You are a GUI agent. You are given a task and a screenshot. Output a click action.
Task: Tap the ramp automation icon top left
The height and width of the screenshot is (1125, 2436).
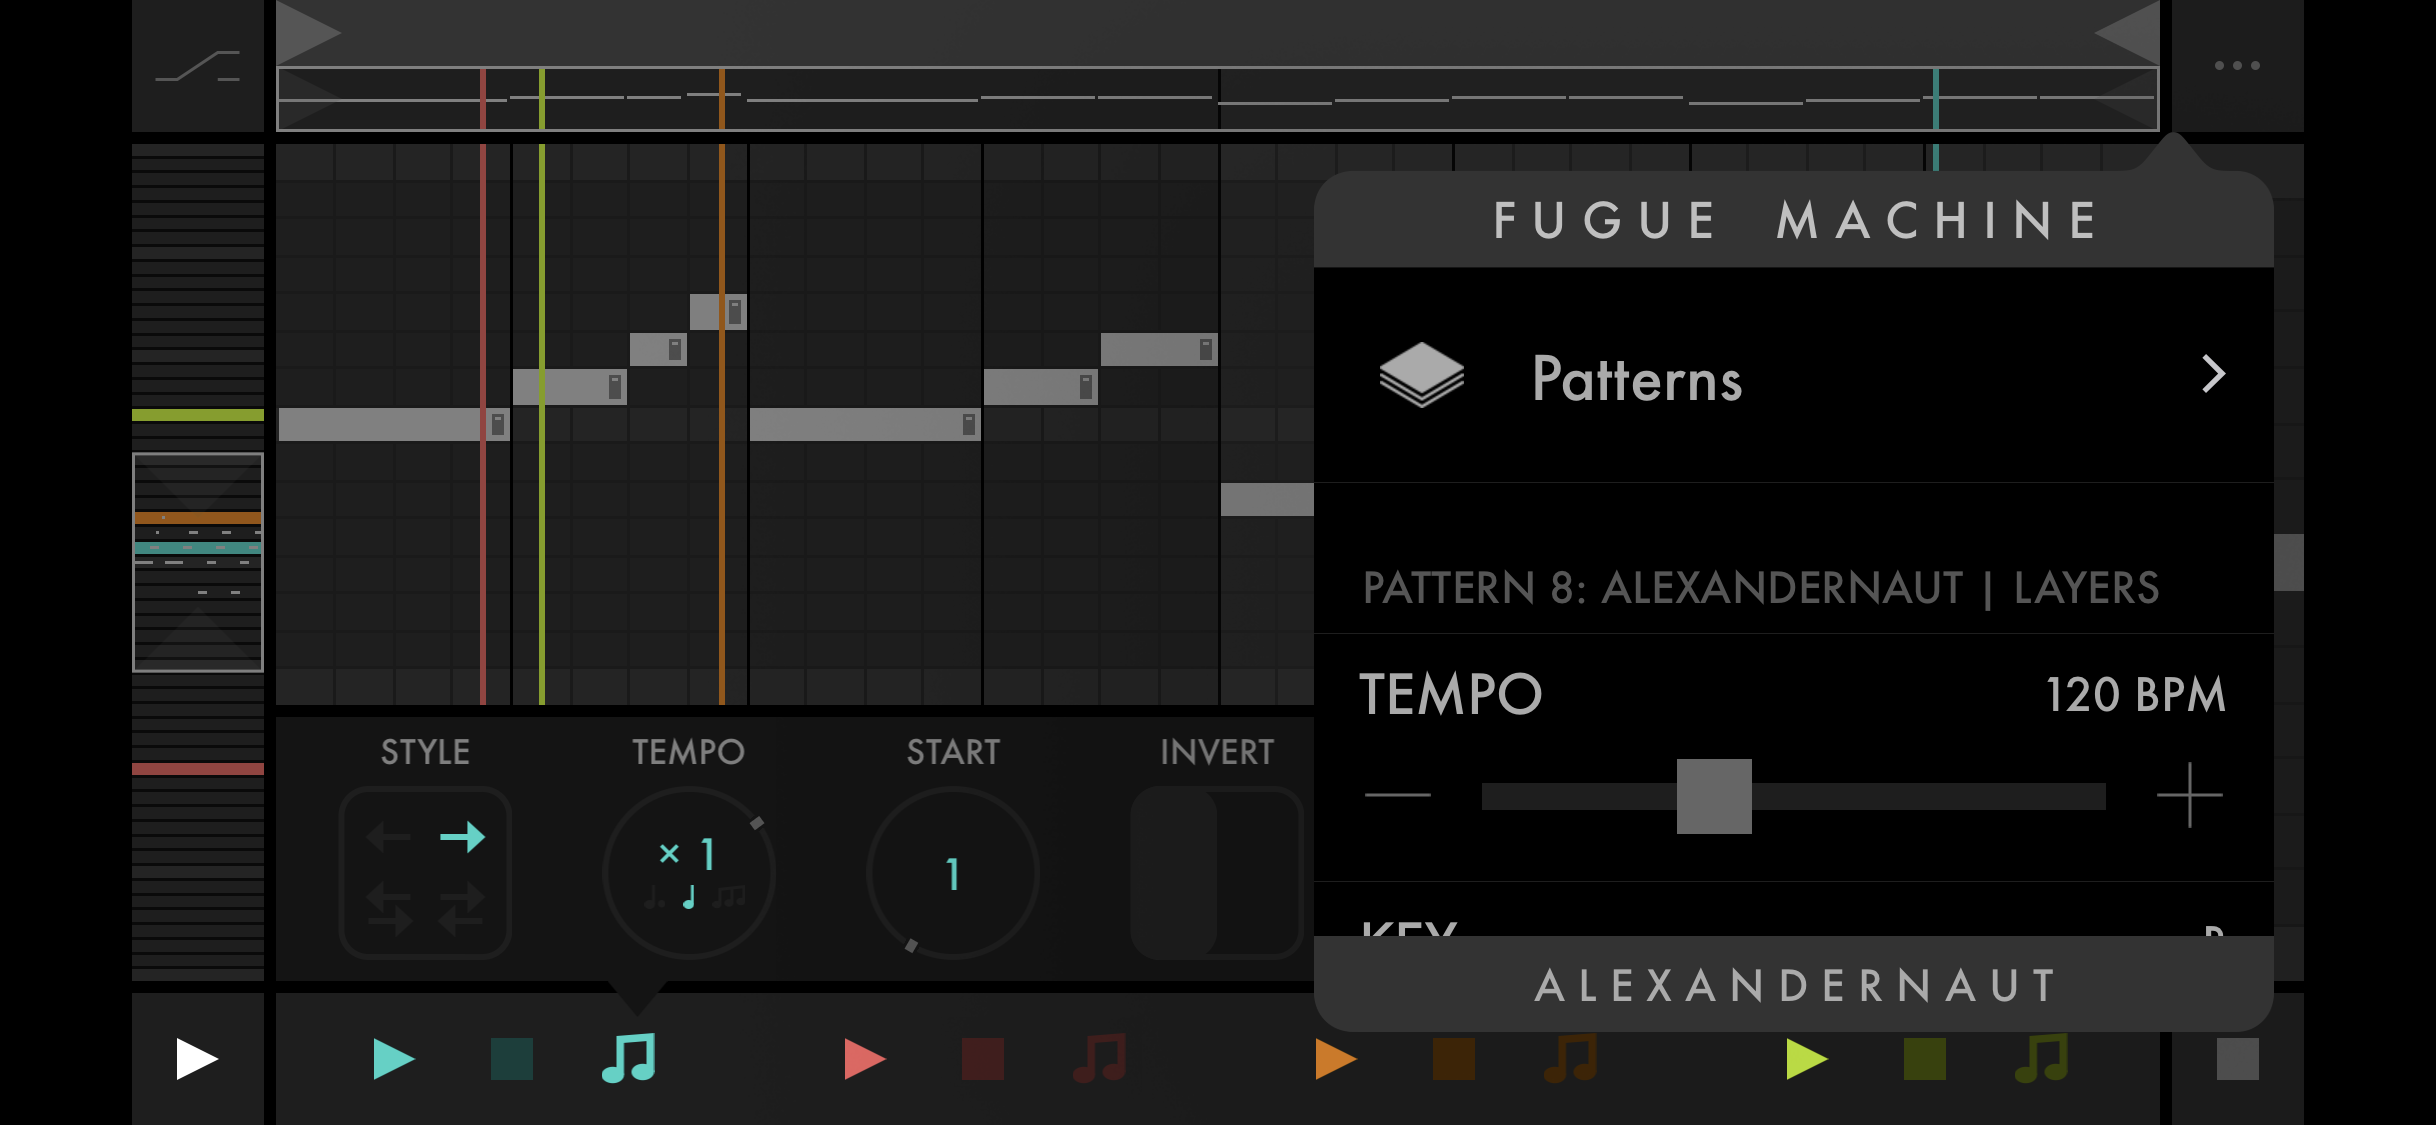(198, 66)
